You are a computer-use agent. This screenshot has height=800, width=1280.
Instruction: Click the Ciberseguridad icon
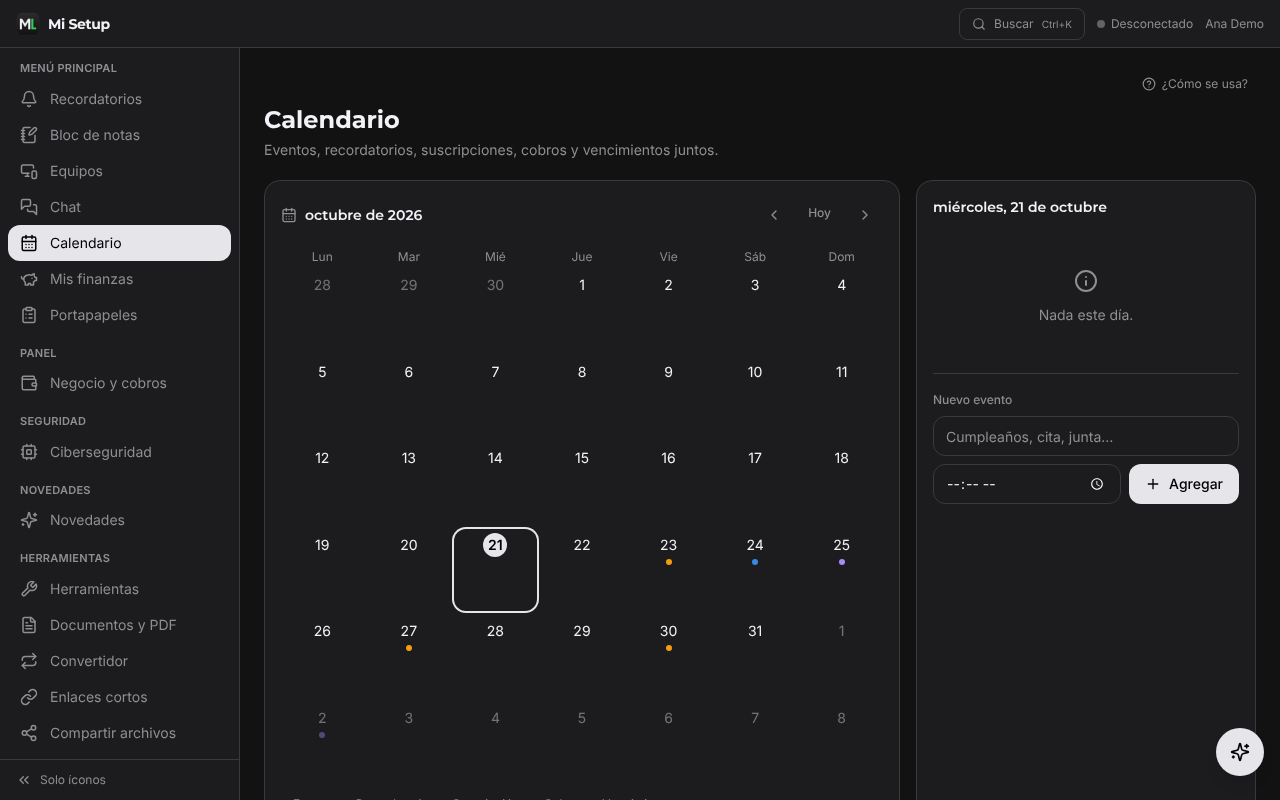point(29,452)
